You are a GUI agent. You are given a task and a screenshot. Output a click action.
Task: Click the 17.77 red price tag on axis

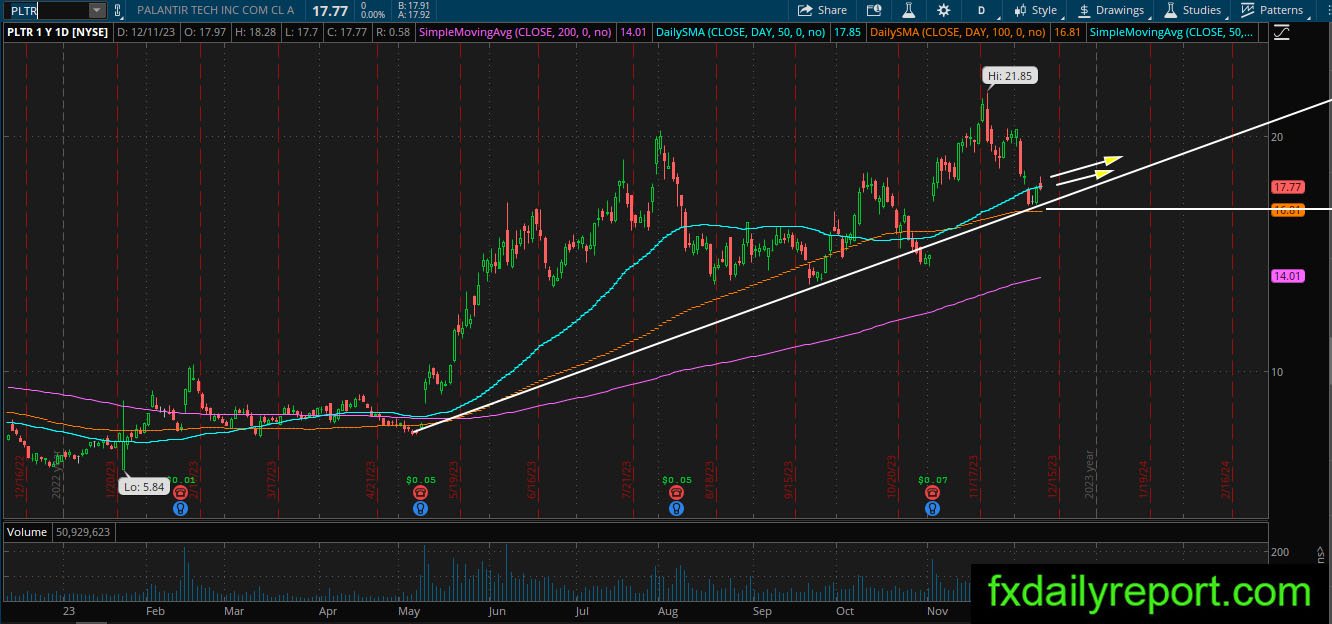point(1286,187)
